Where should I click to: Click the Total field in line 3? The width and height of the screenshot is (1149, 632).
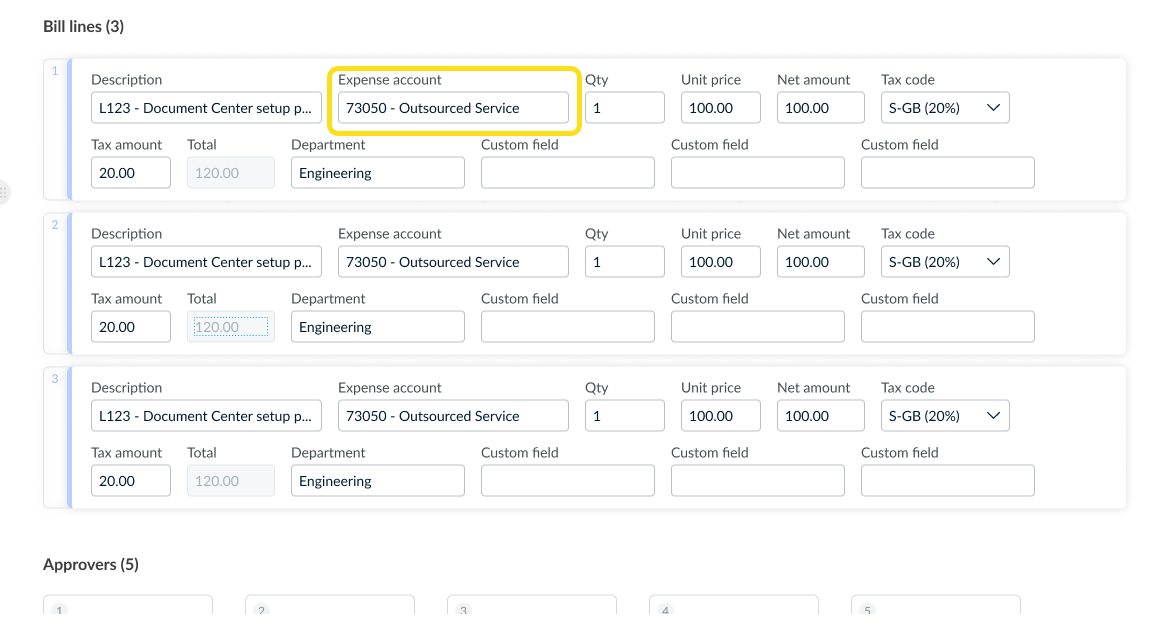[231, 481]
